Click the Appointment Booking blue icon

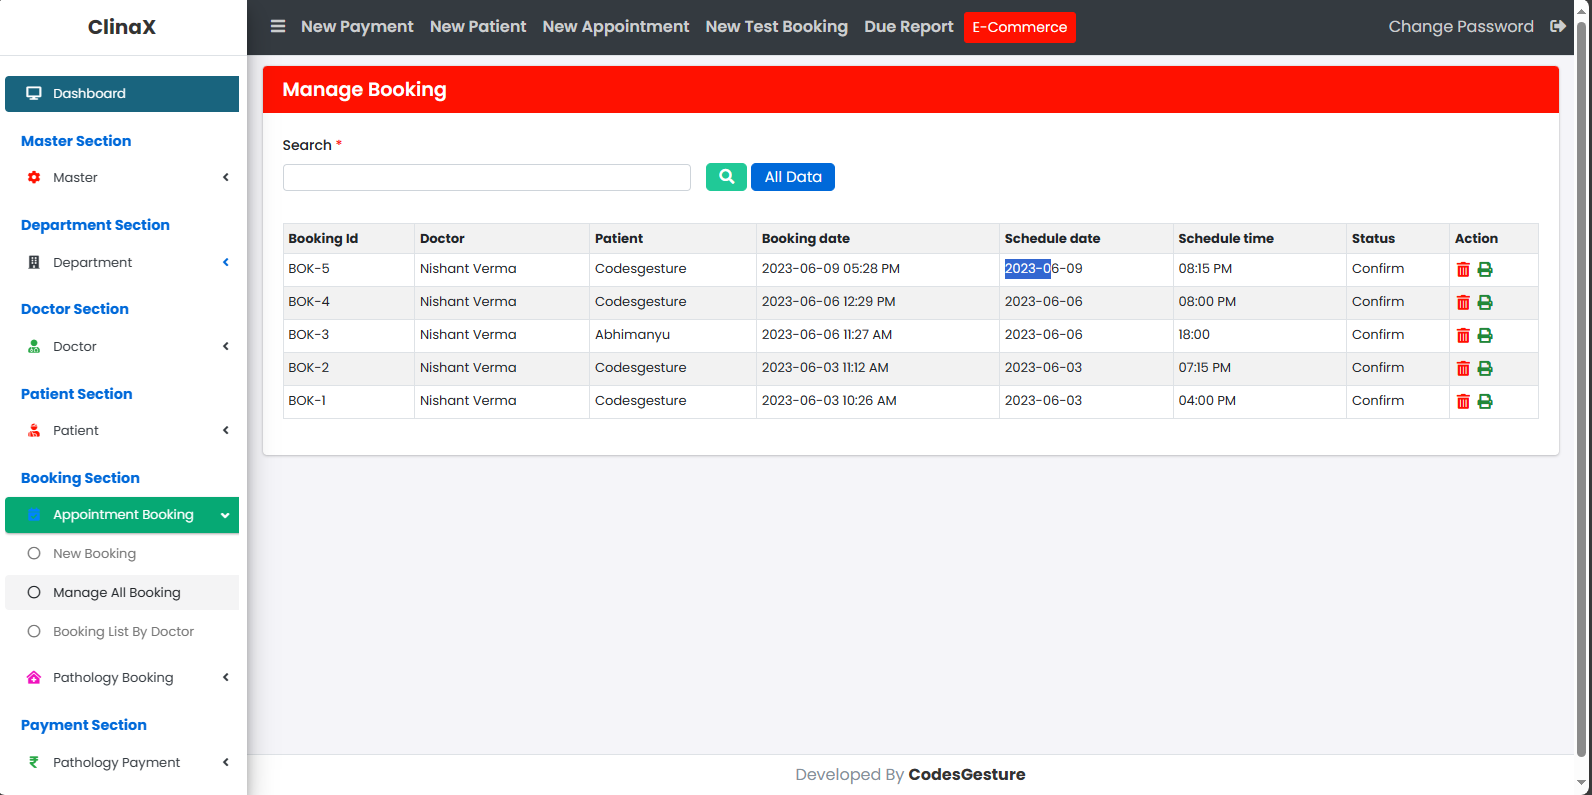click(34, 515)
